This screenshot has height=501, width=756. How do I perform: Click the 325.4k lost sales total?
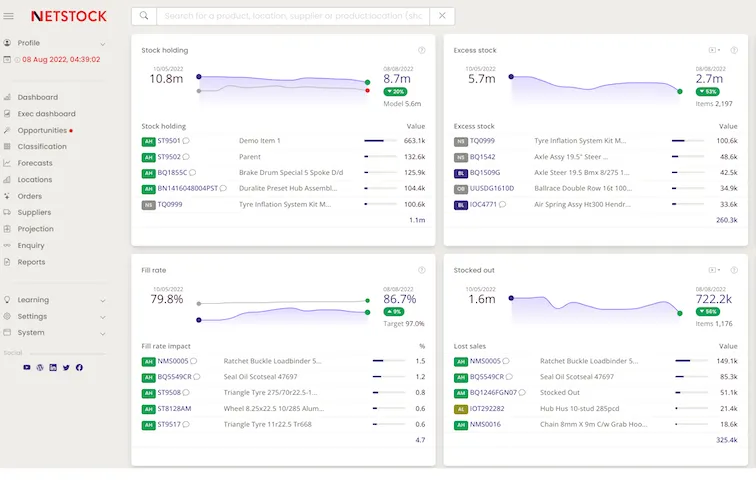[x=727, y=440]
